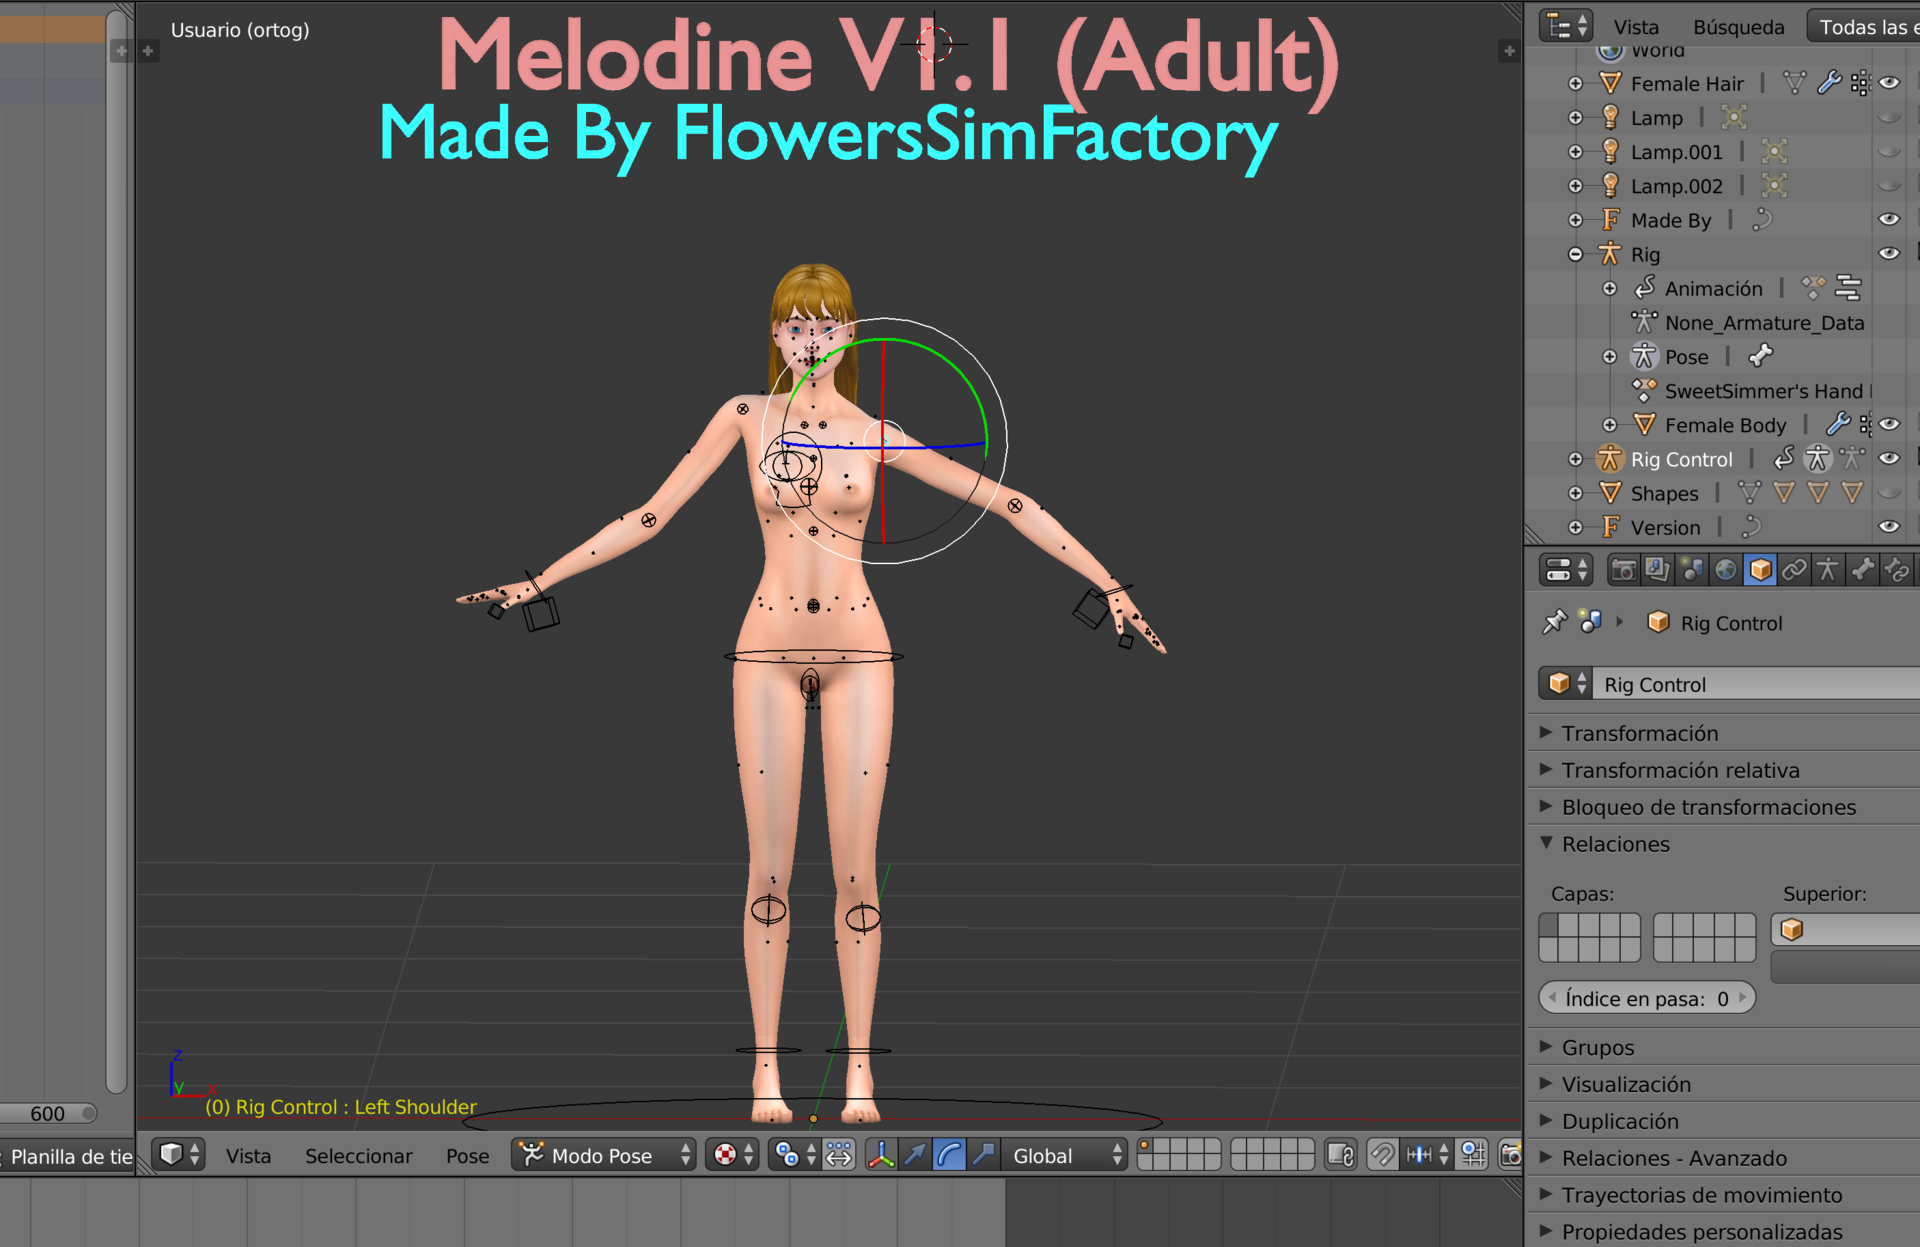
Task: Toggle visibility of Shapes
Action: (1889, 493)
